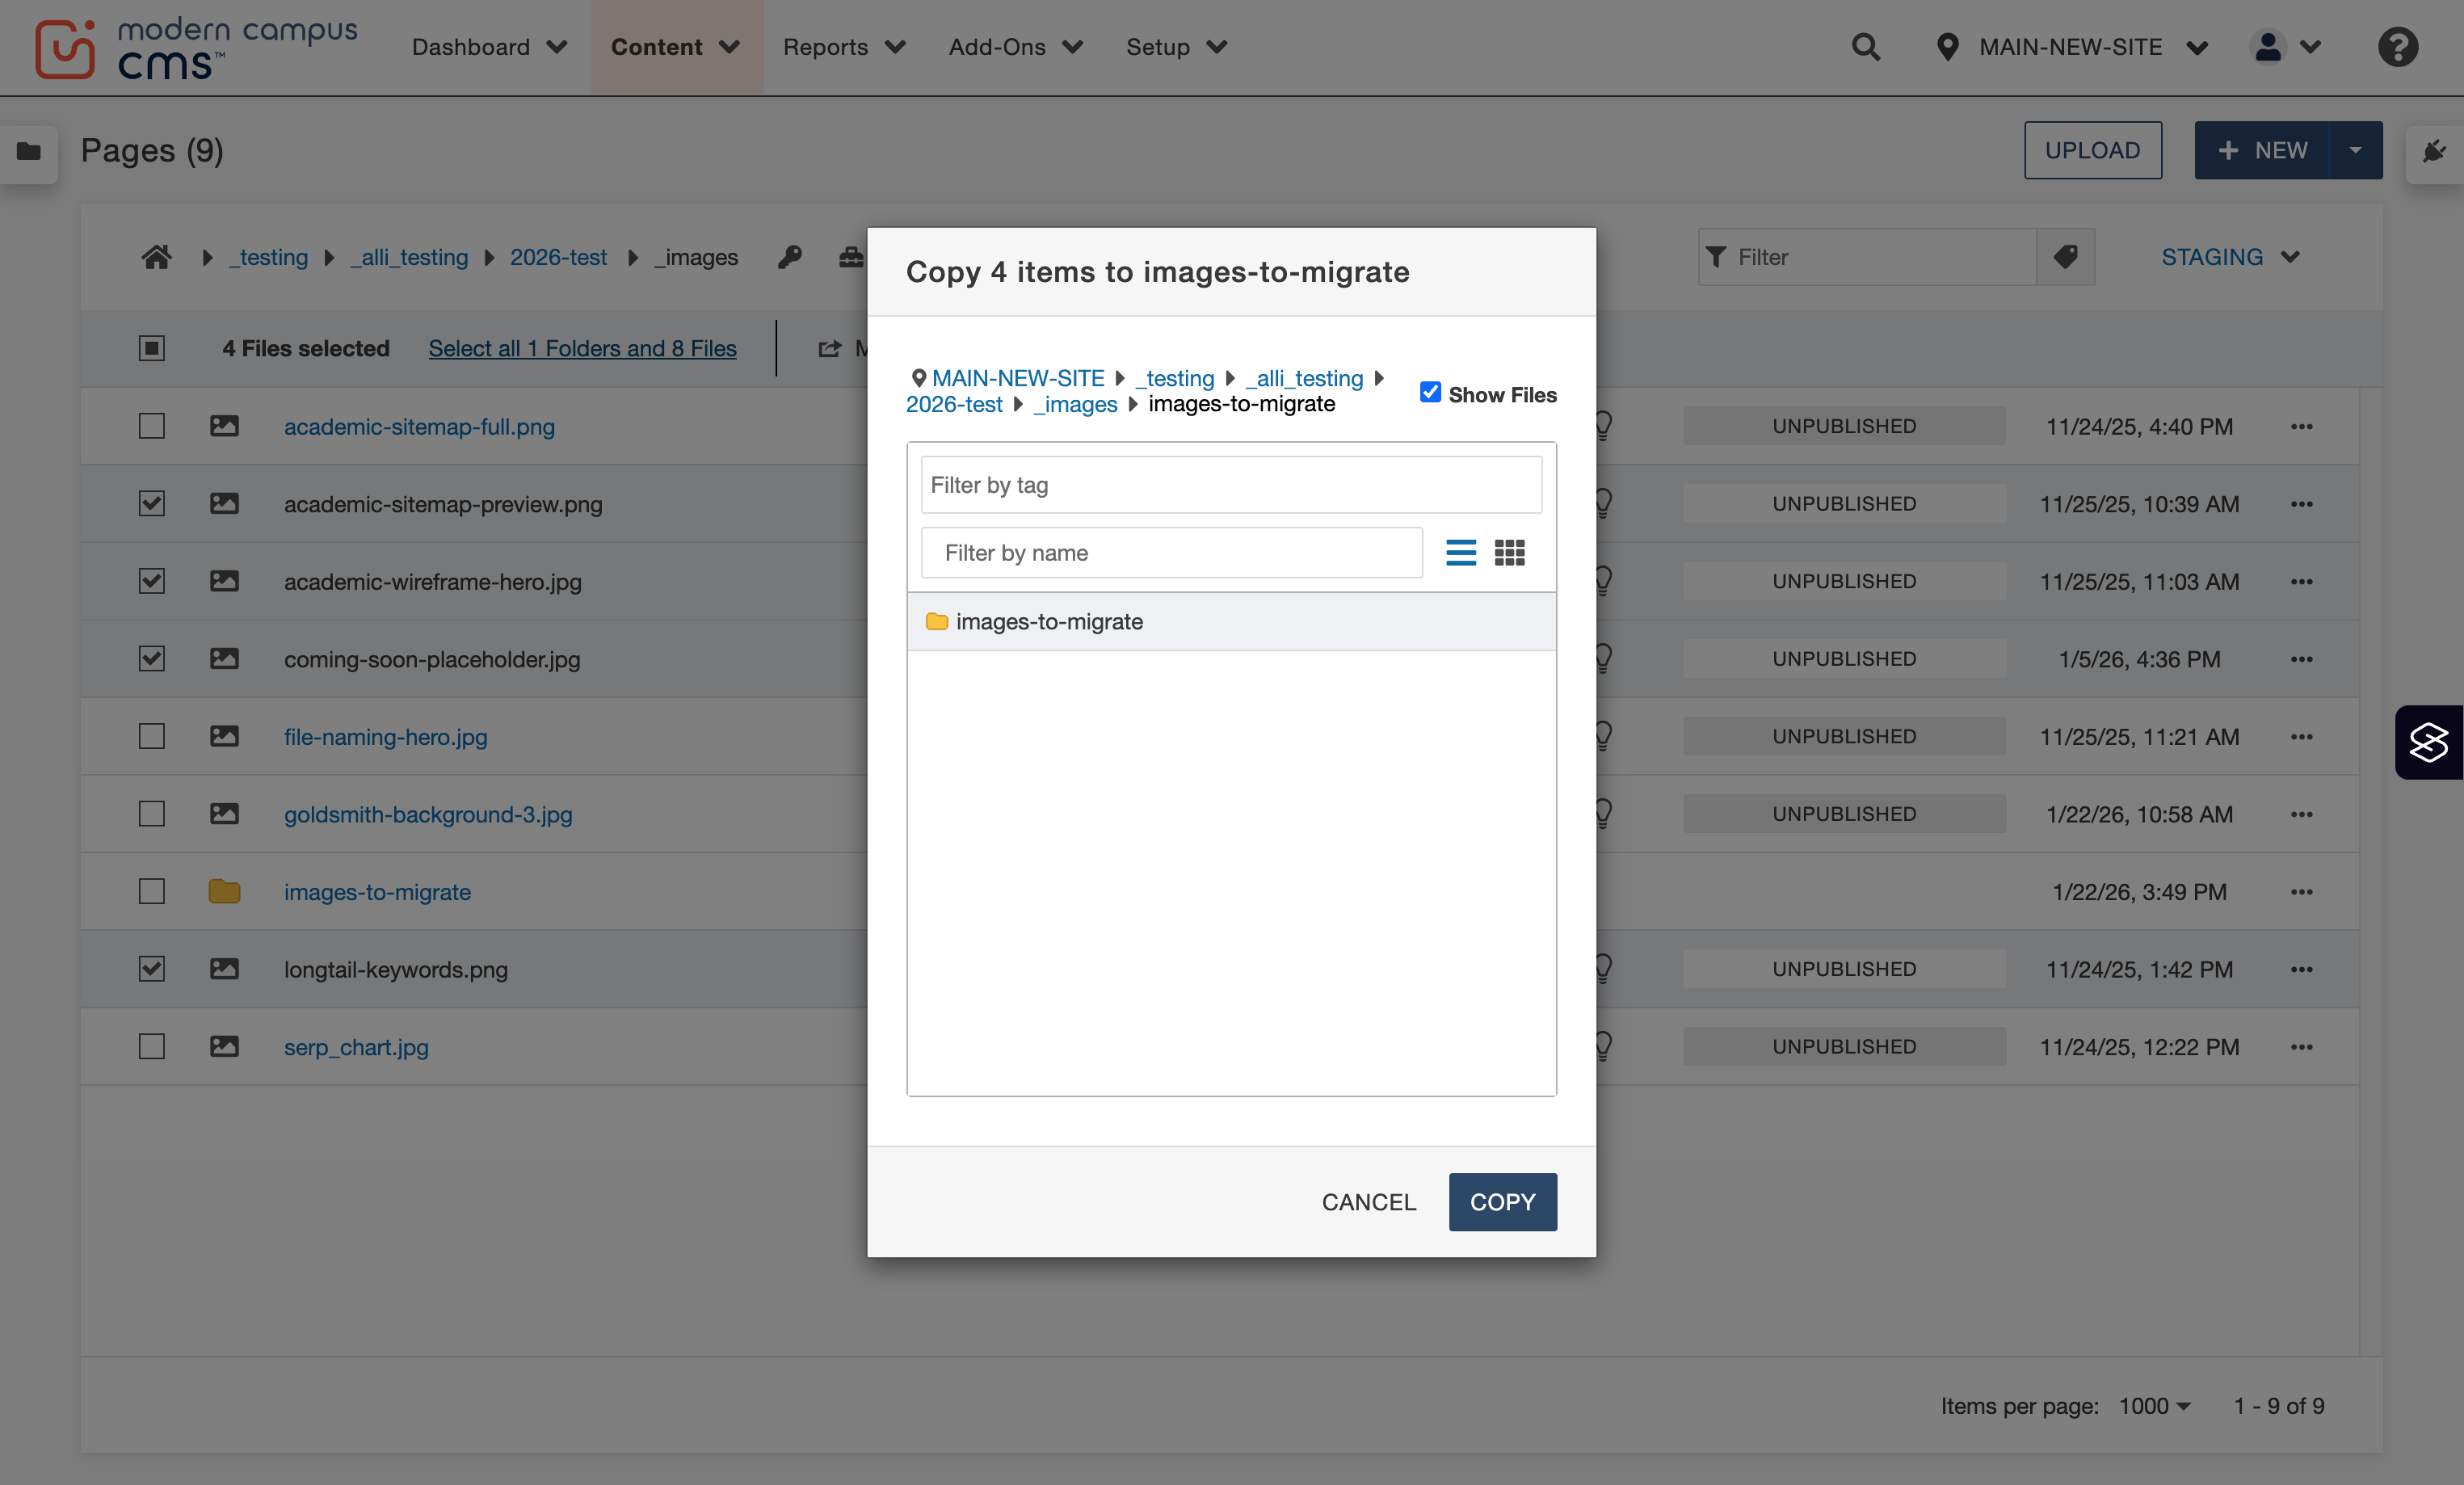This screenshot has width=2464, height=1485.
Task: Click the Filter by name field
Action: [x=1171, y=553]
